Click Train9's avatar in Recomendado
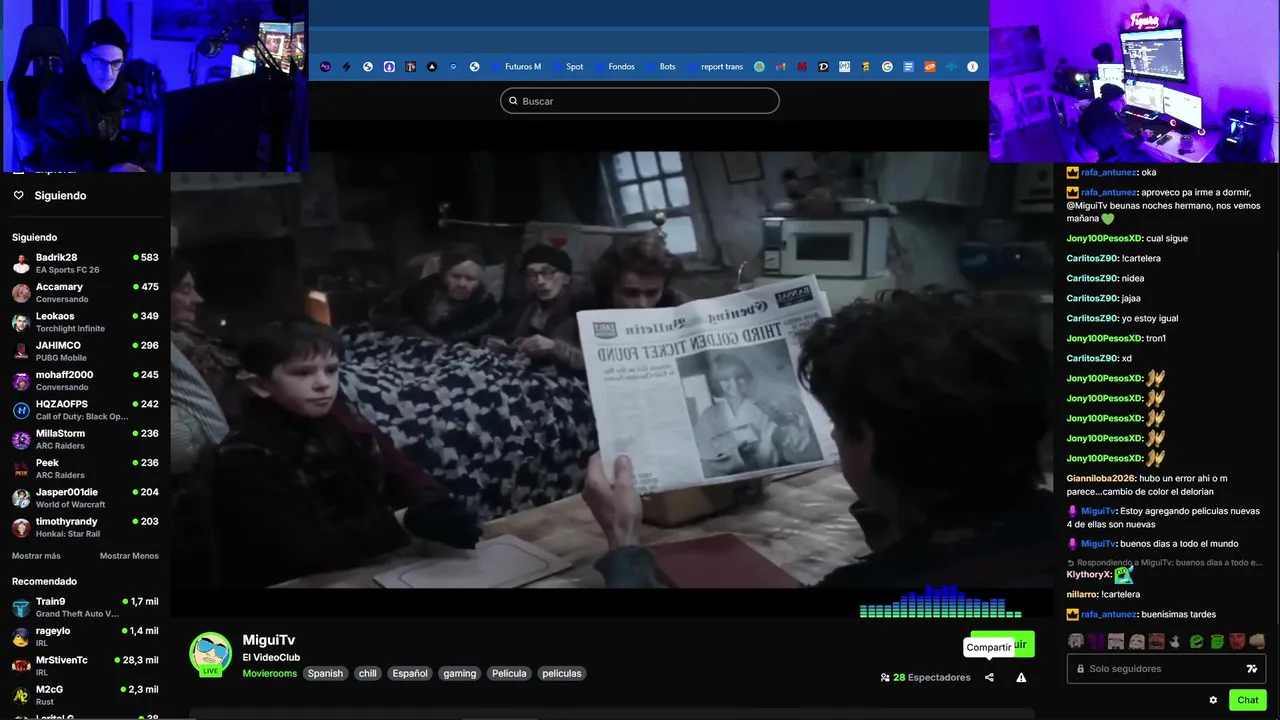 tap(21, 608)
